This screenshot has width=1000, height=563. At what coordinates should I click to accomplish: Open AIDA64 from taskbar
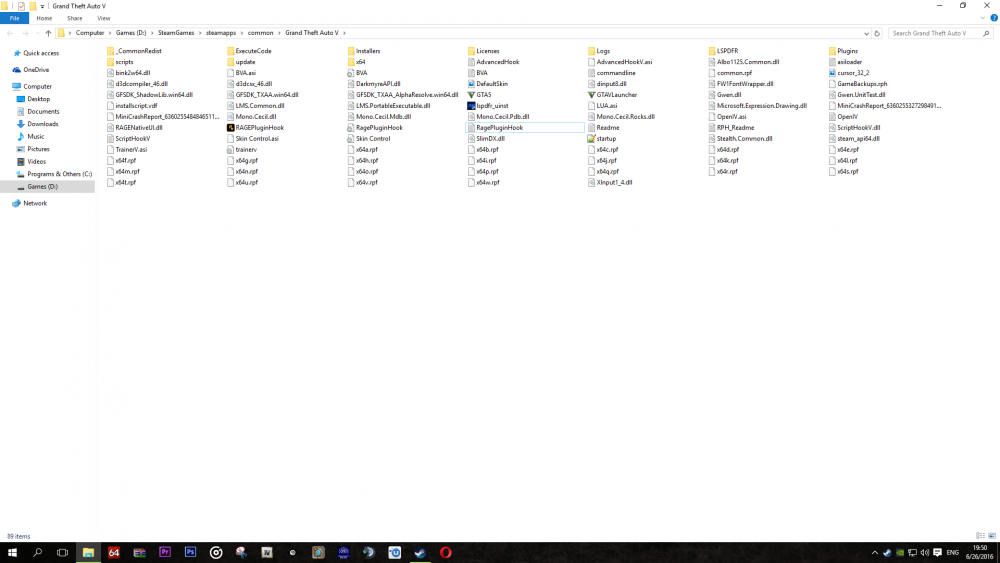[114, 552]
